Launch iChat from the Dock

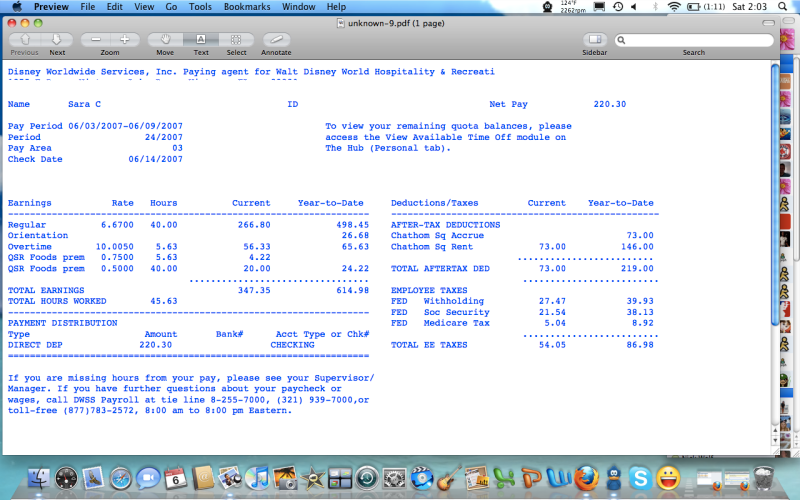[x=148, y=478]
